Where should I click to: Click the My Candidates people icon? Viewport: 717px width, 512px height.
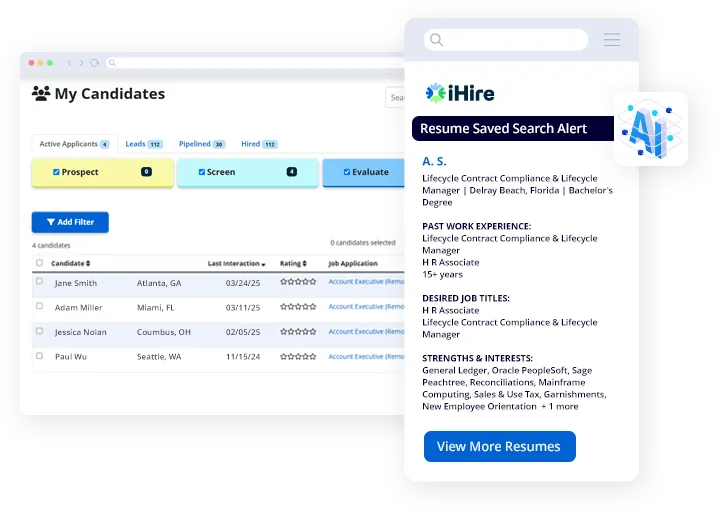point(41,93)
